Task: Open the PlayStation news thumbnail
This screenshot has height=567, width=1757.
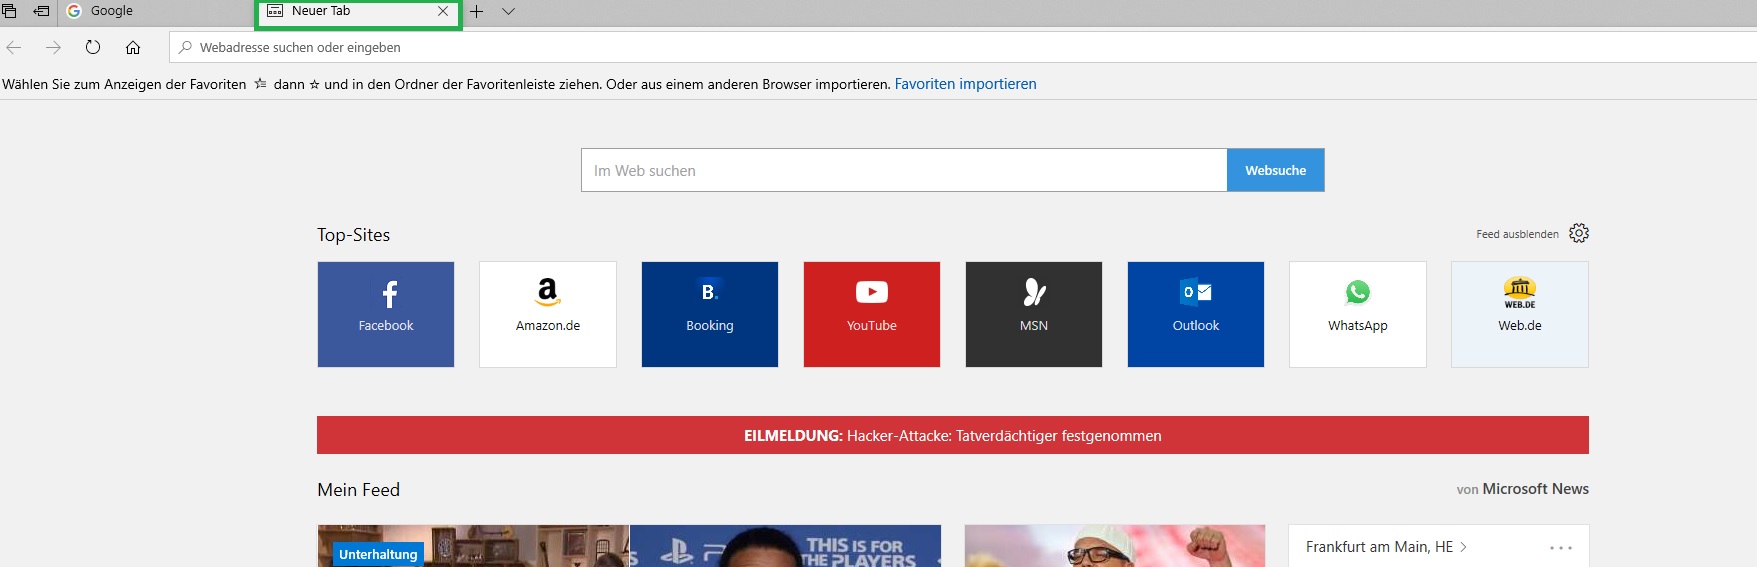Action: pyautogui.click(x=785, y=546)
